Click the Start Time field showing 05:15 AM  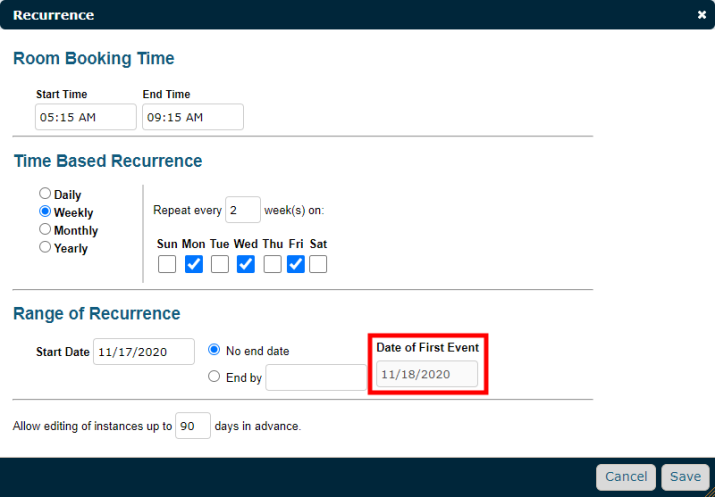coord(86,117)
